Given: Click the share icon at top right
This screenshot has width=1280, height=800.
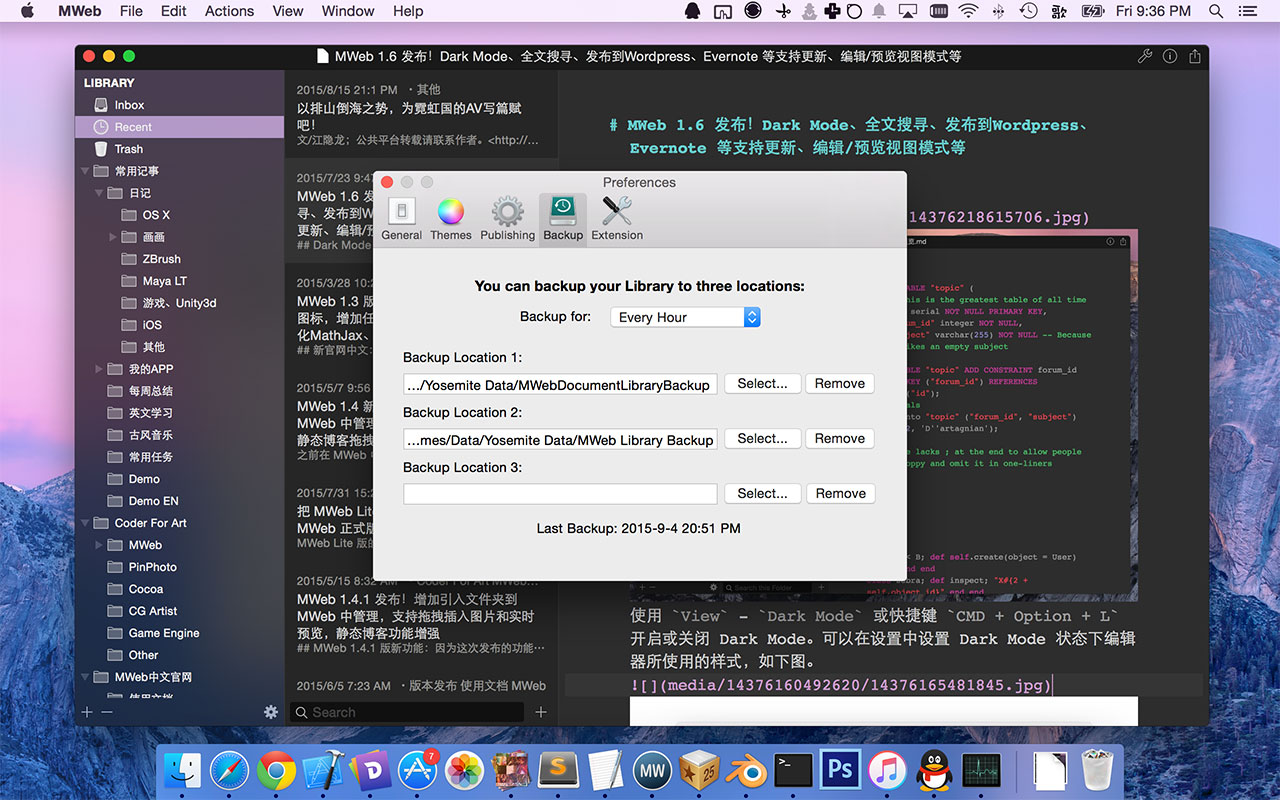Looking at the screenshot, I should 1194,56.
